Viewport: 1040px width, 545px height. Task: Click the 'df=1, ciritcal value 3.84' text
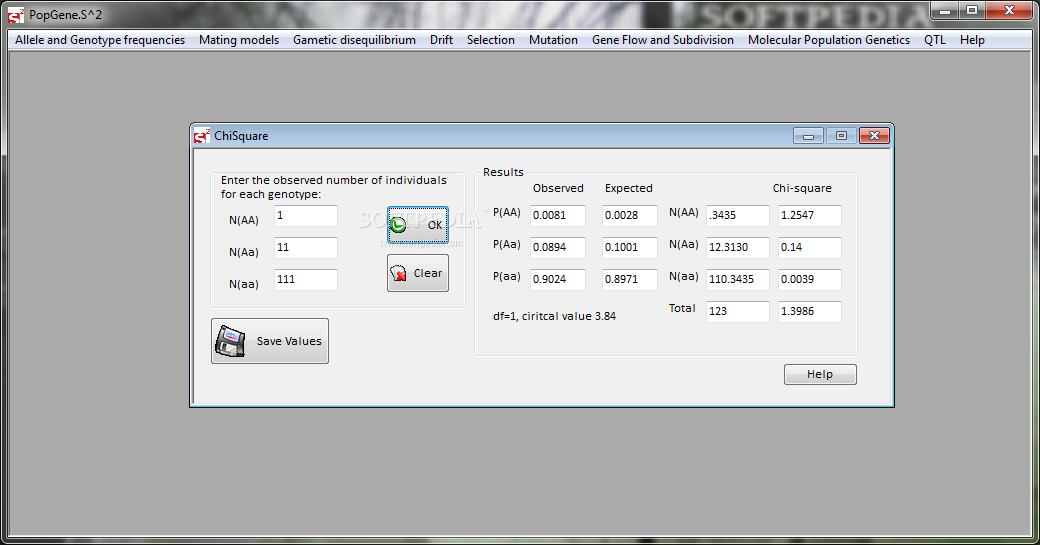tap(554, 316)
